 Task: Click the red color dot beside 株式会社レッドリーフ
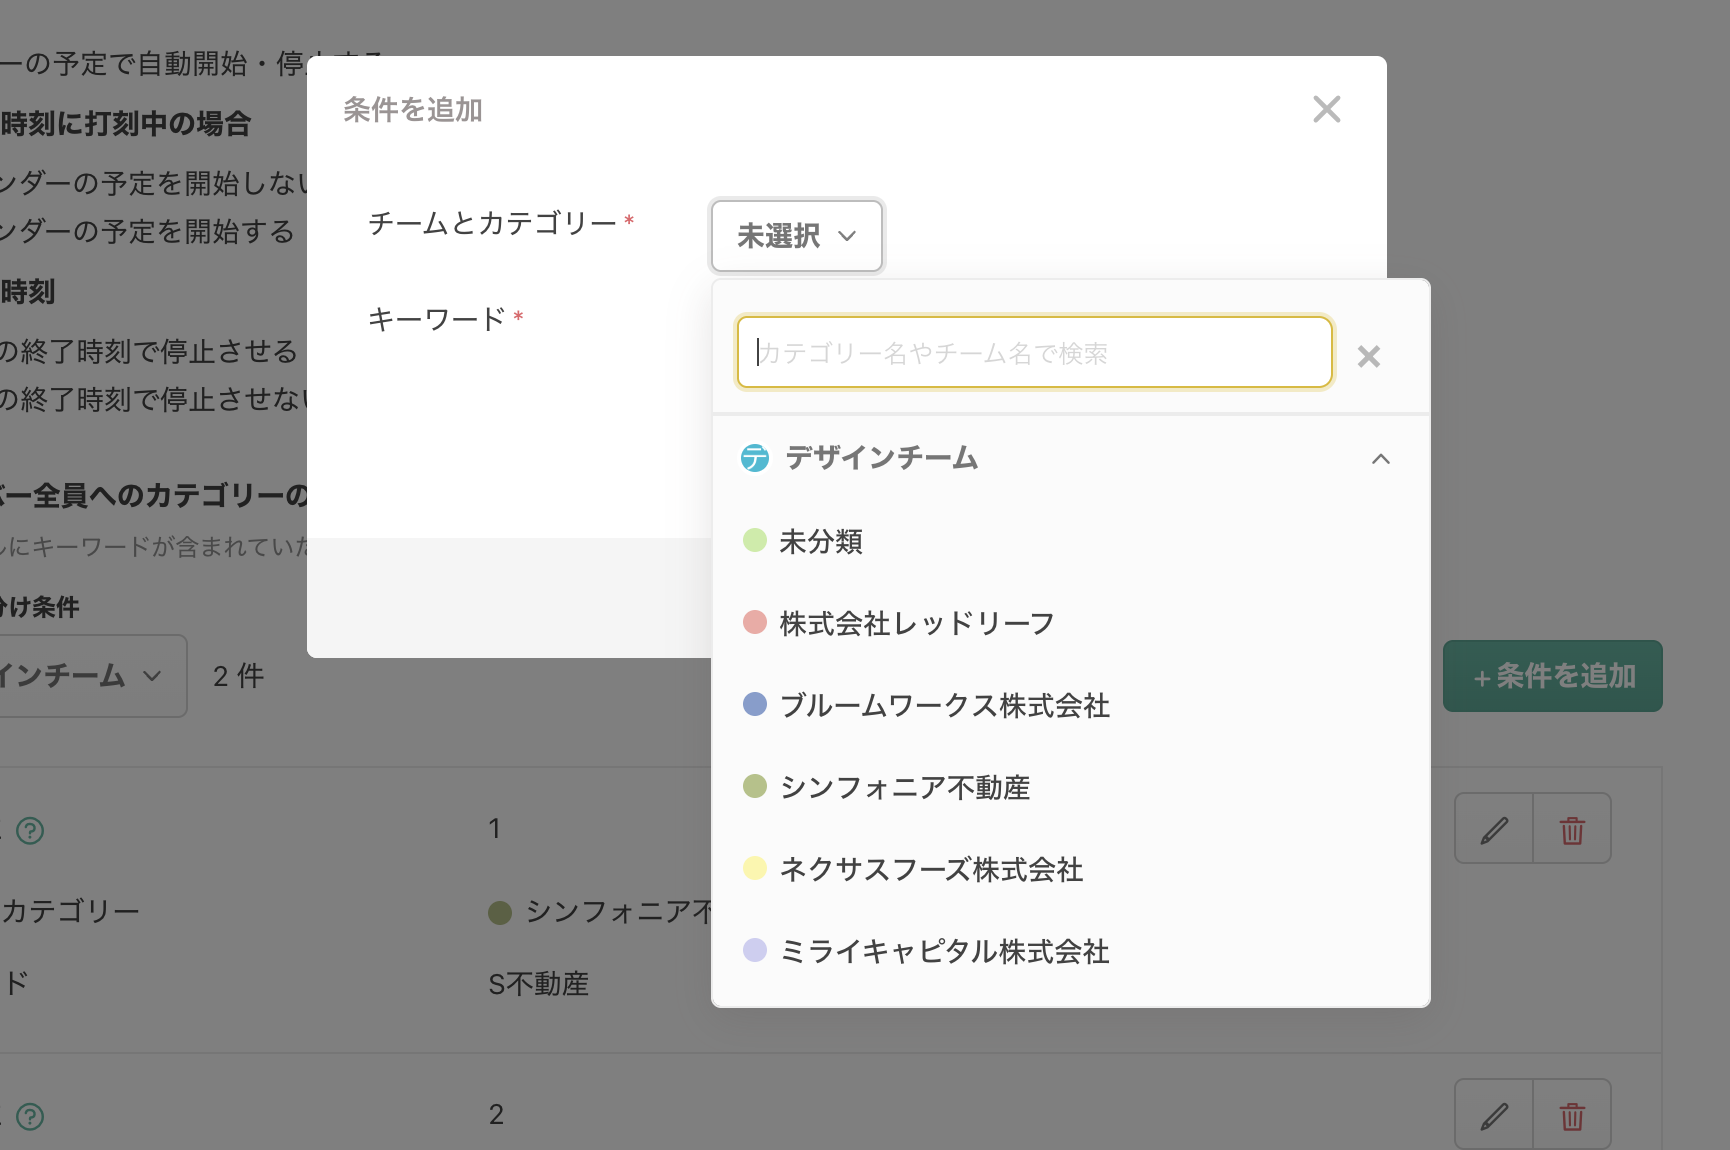(x=754, y=621)
